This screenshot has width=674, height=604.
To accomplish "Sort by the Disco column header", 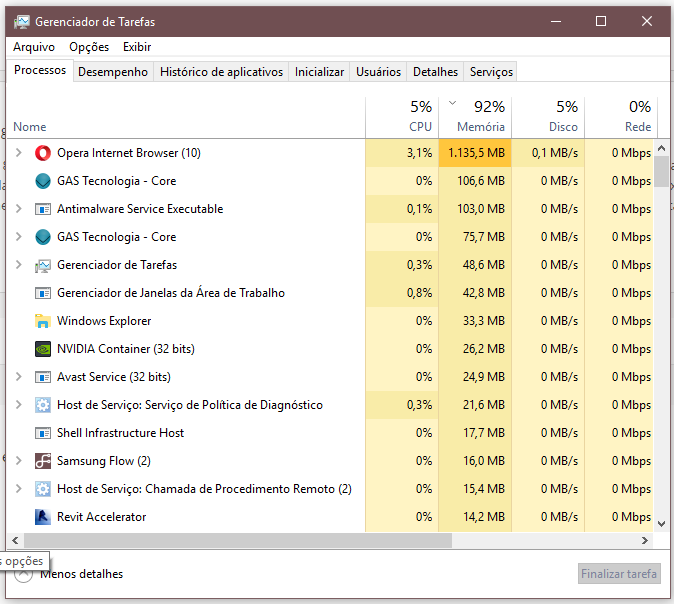I will coord(548,118).
